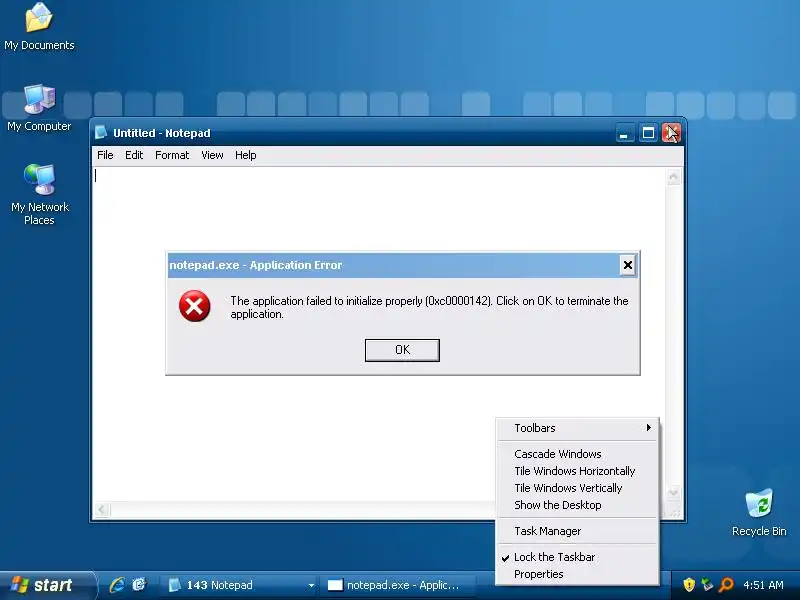
Task: Minimize the Untitled Notepad window
Action: click(x=624, y=133)
